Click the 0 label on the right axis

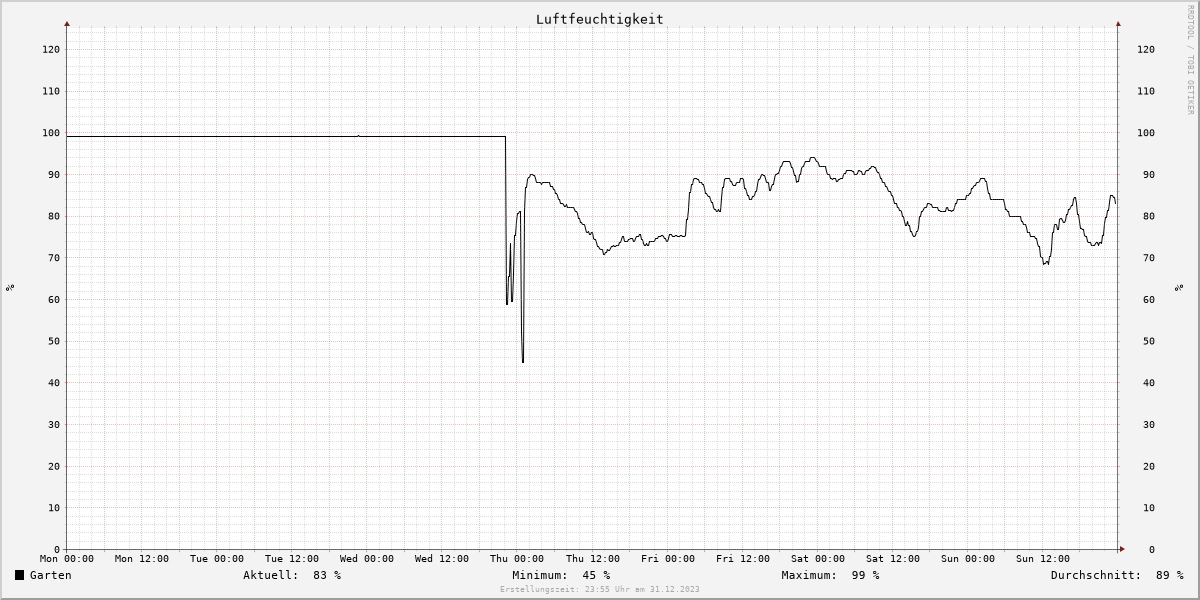(x=1152, y=549)
